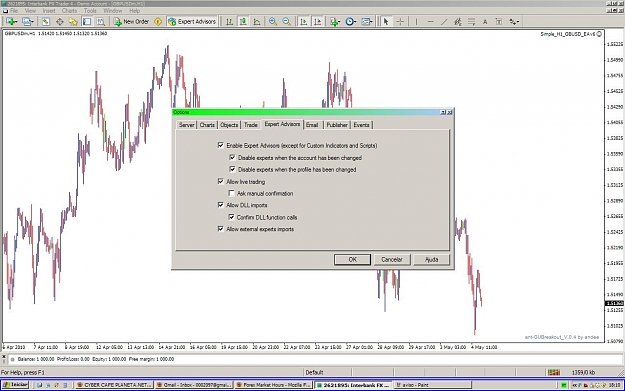Click the New Chart toolbar icon
The height and width of the screenshot is (391, 625).
pyautogui.click(x=11, y=22)
